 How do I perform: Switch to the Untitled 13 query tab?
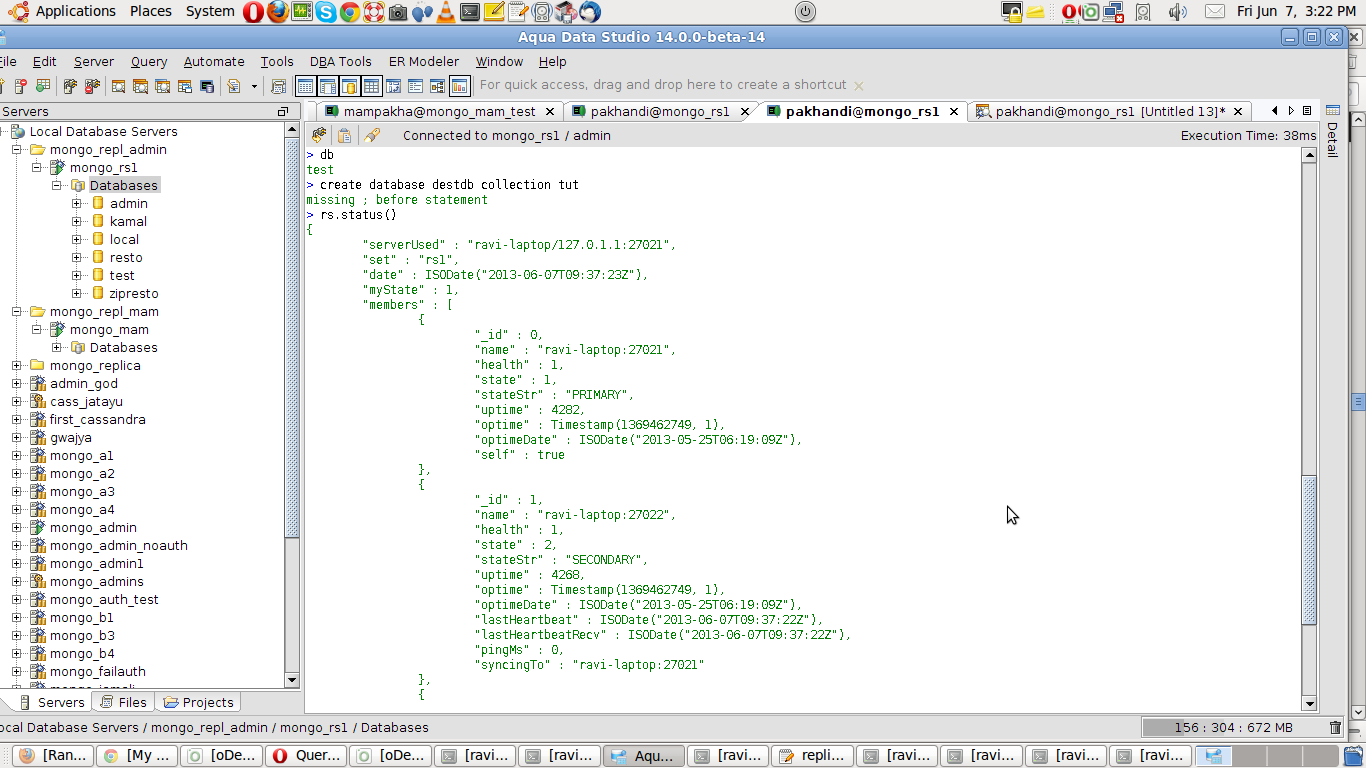click(1110, 112)
